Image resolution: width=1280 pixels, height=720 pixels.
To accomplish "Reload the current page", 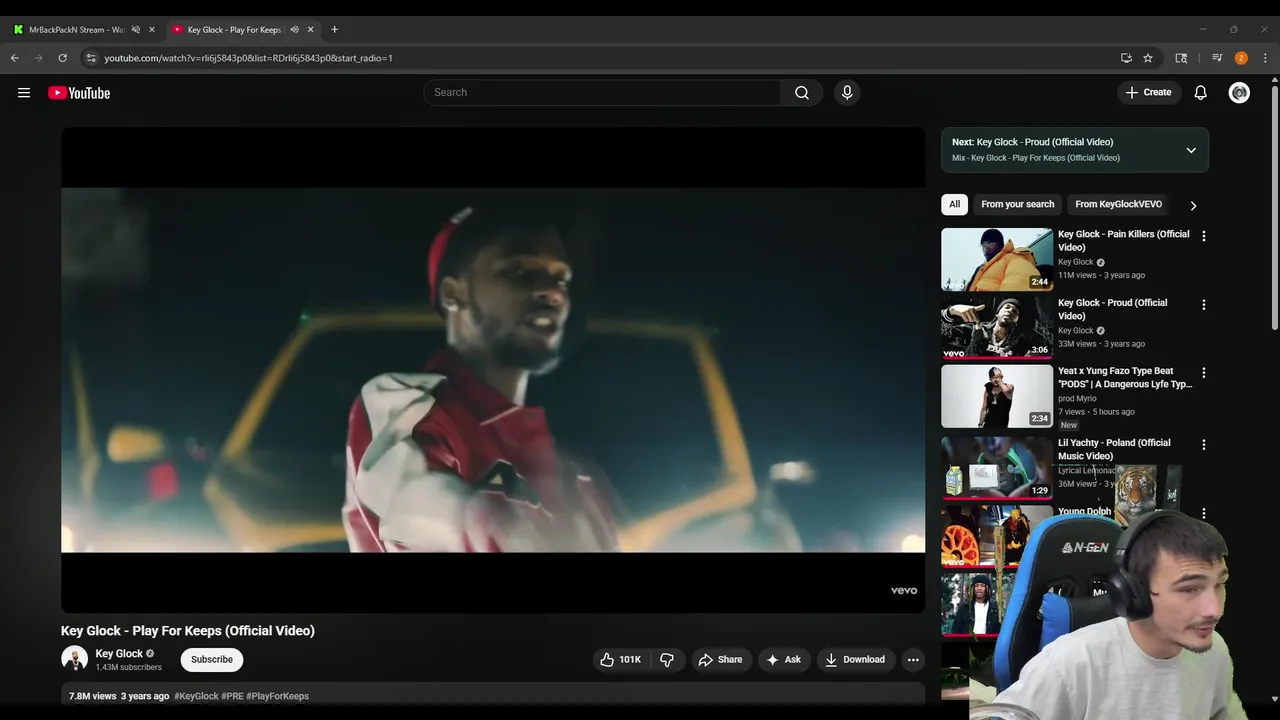I will coord(62,58).
